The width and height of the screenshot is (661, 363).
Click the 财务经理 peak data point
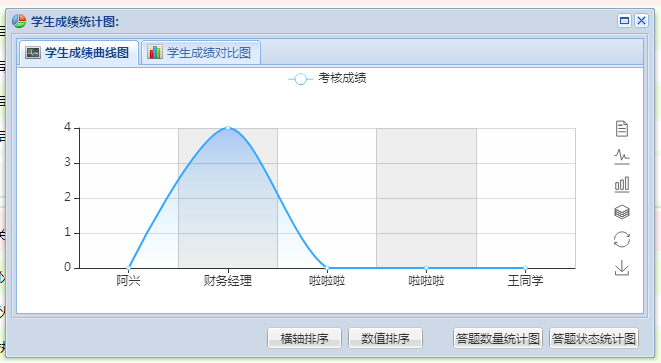228,128
